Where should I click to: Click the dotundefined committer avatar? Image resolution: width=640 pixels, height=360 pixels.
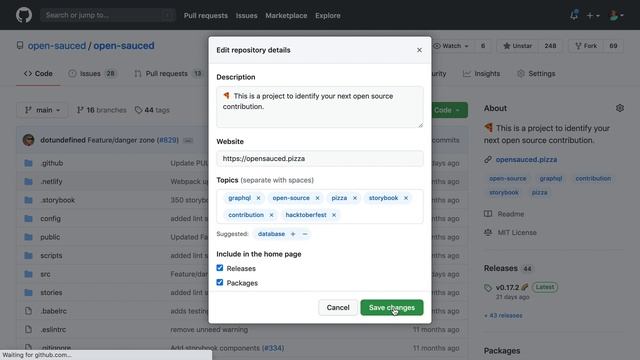(x=29, y=140)
